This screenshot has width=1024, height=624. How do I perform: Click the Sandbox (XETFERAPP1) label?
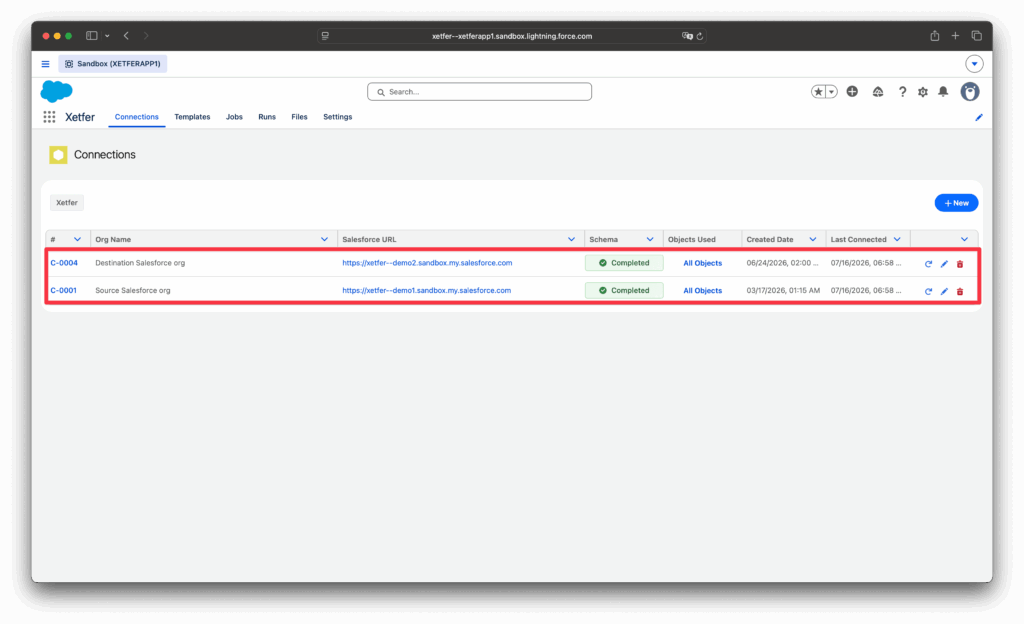[x=113, y=64]
